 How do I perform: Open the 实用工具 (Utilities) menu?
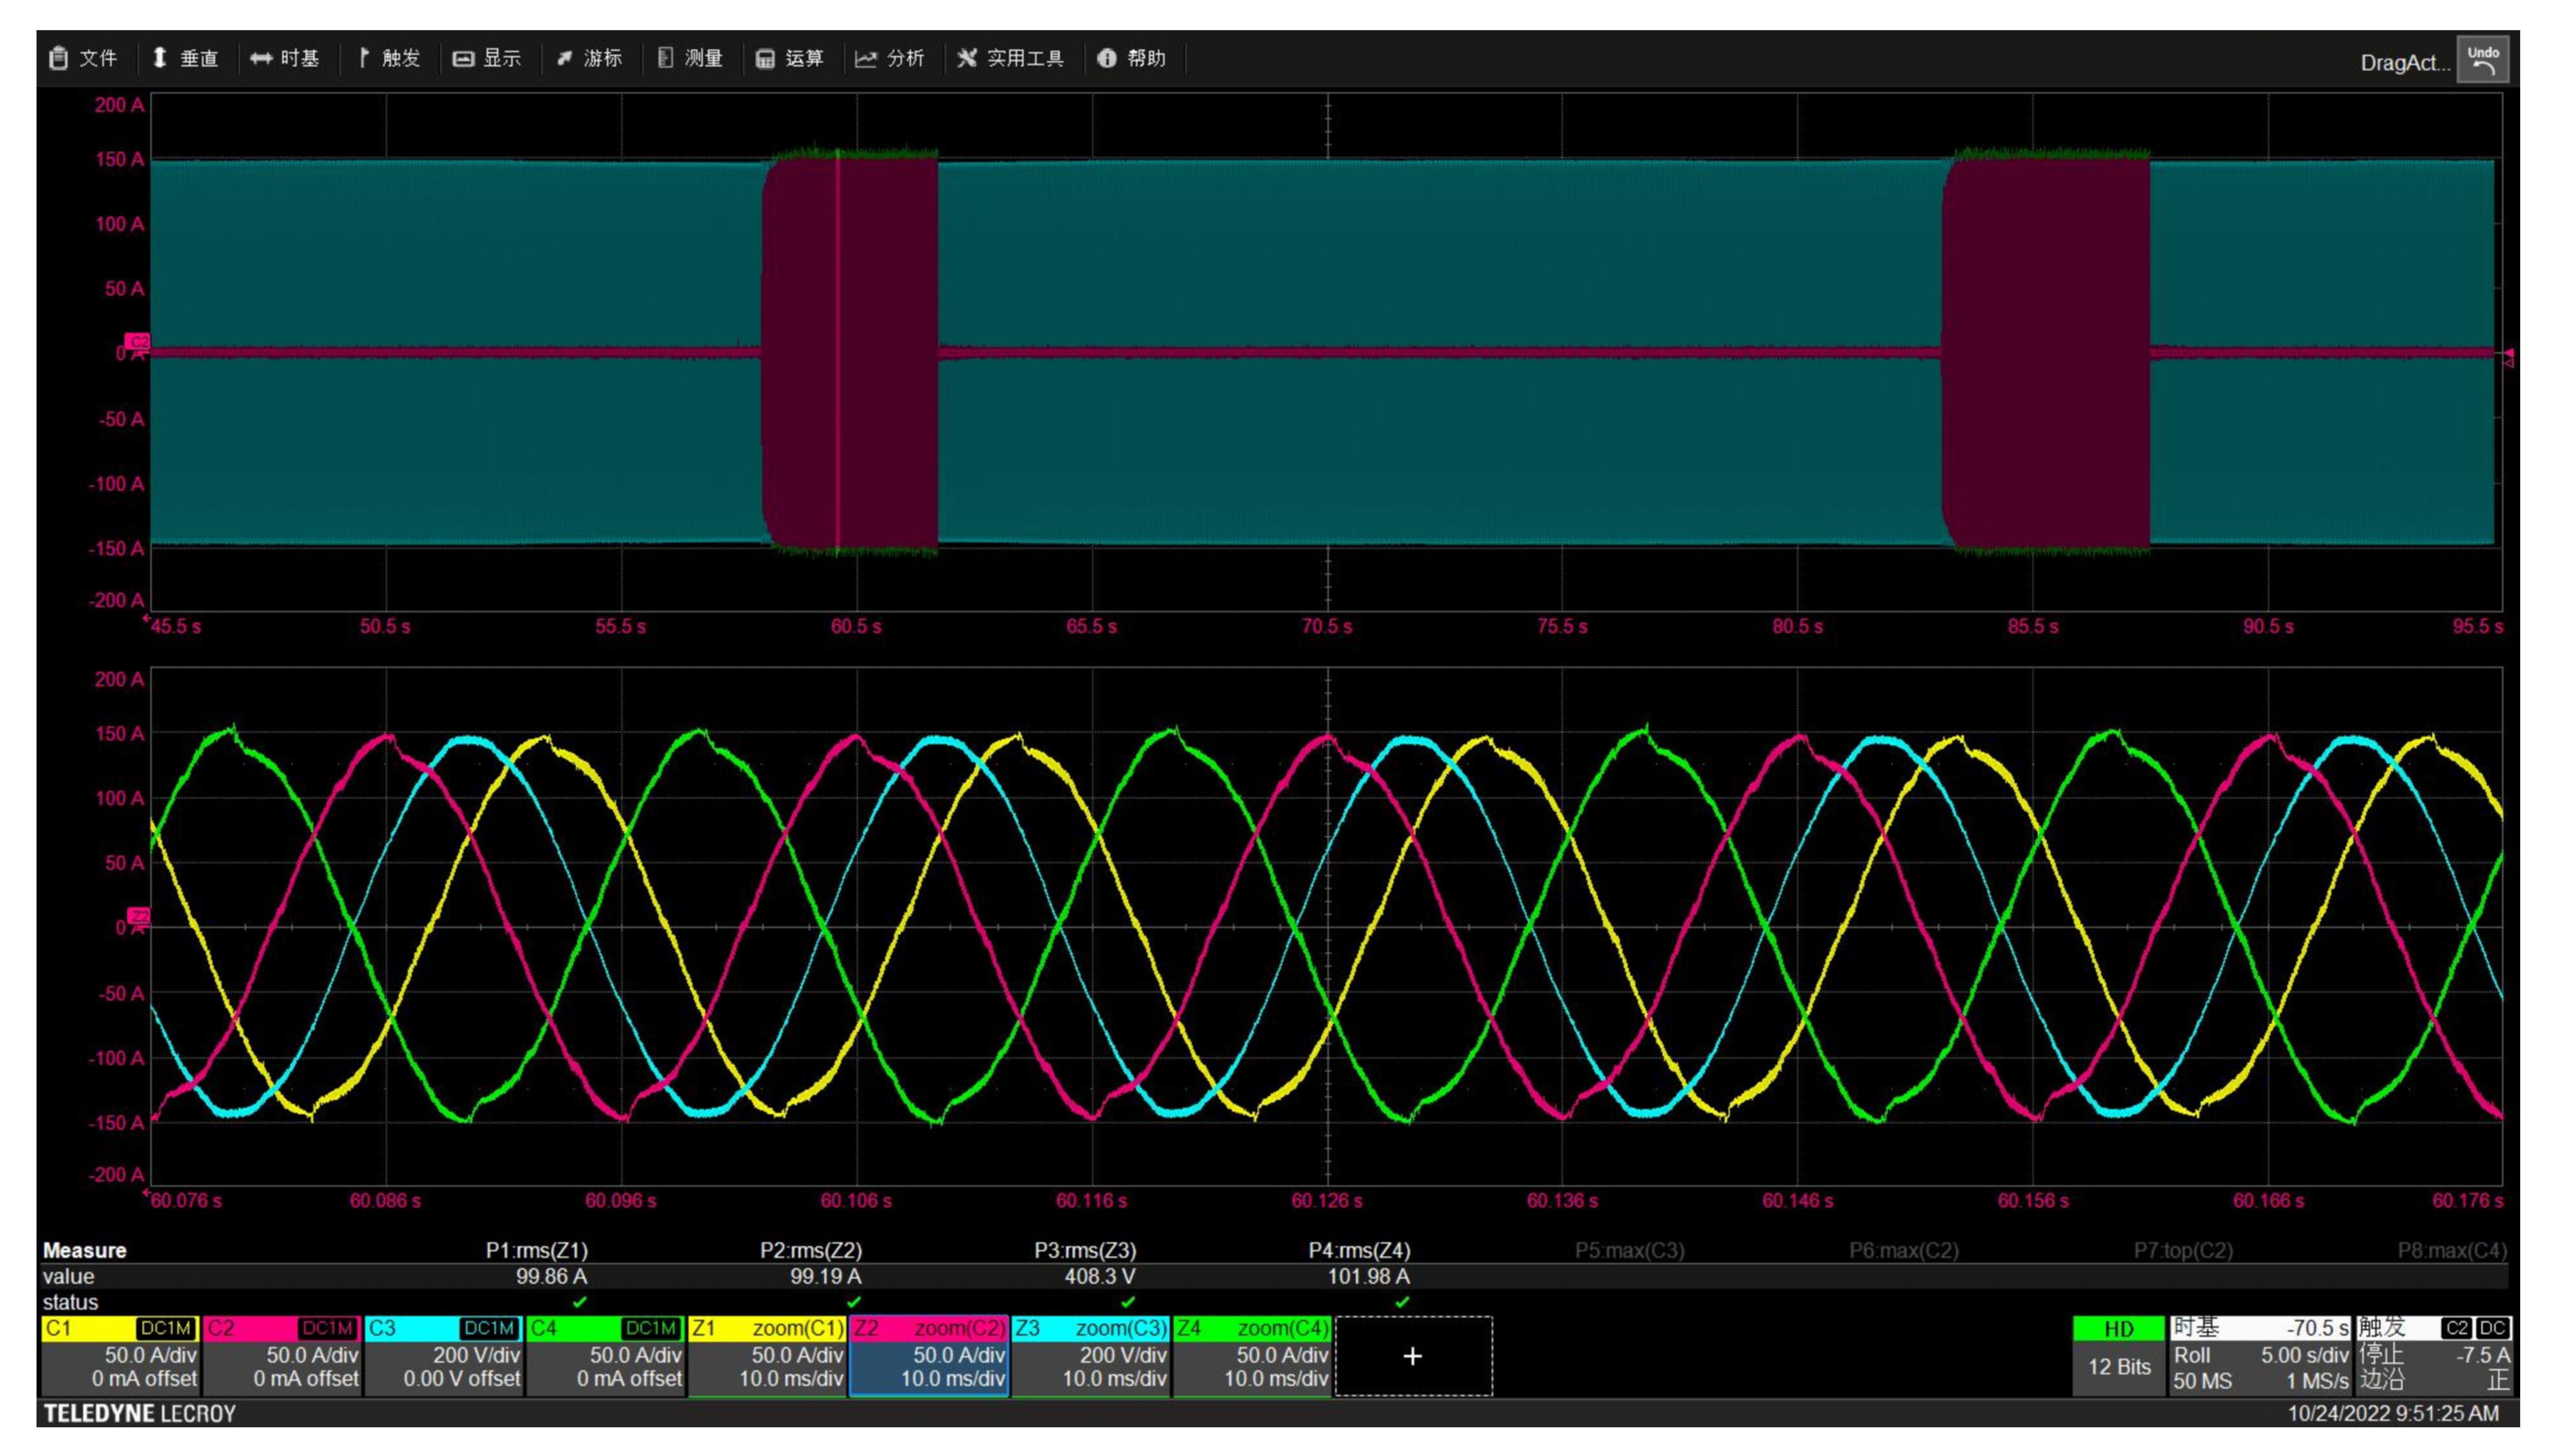coord(1010,58)
